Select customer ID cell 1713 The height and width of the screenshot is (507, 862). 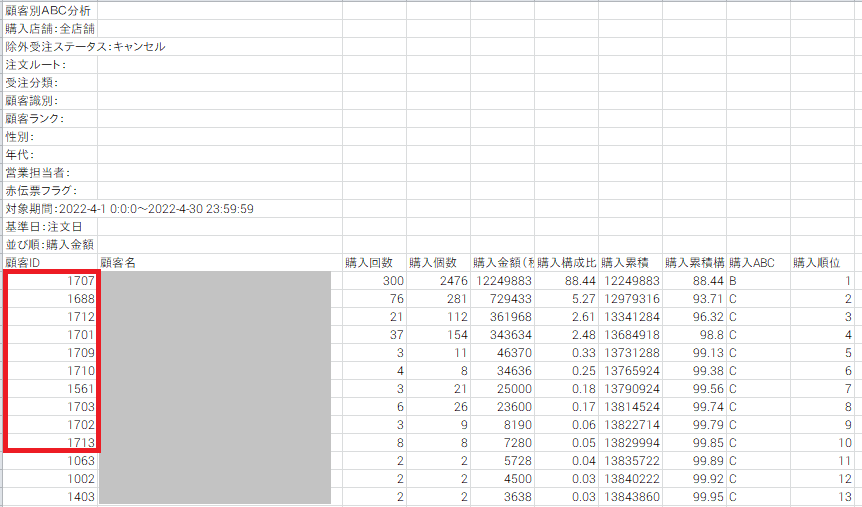click(x=50, y=443)
